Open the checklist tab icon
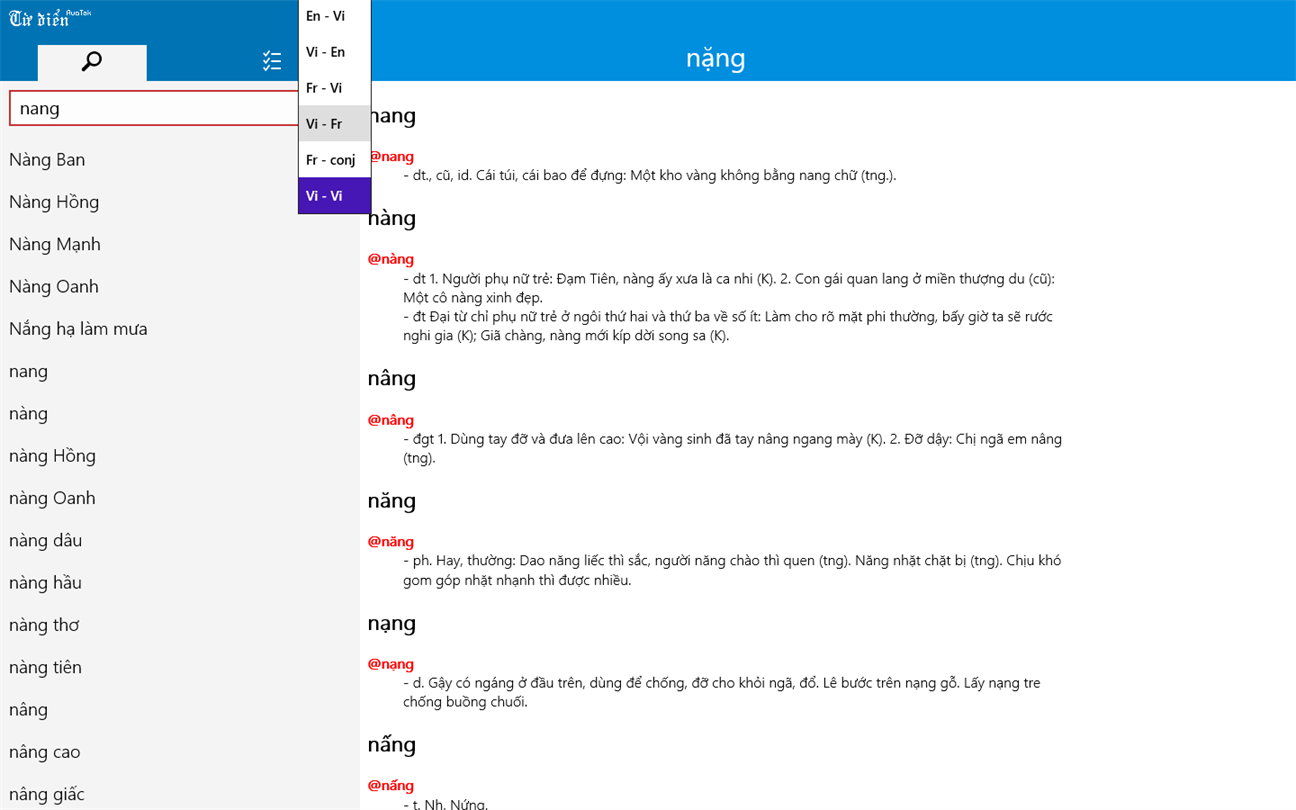 click(271, 62)
